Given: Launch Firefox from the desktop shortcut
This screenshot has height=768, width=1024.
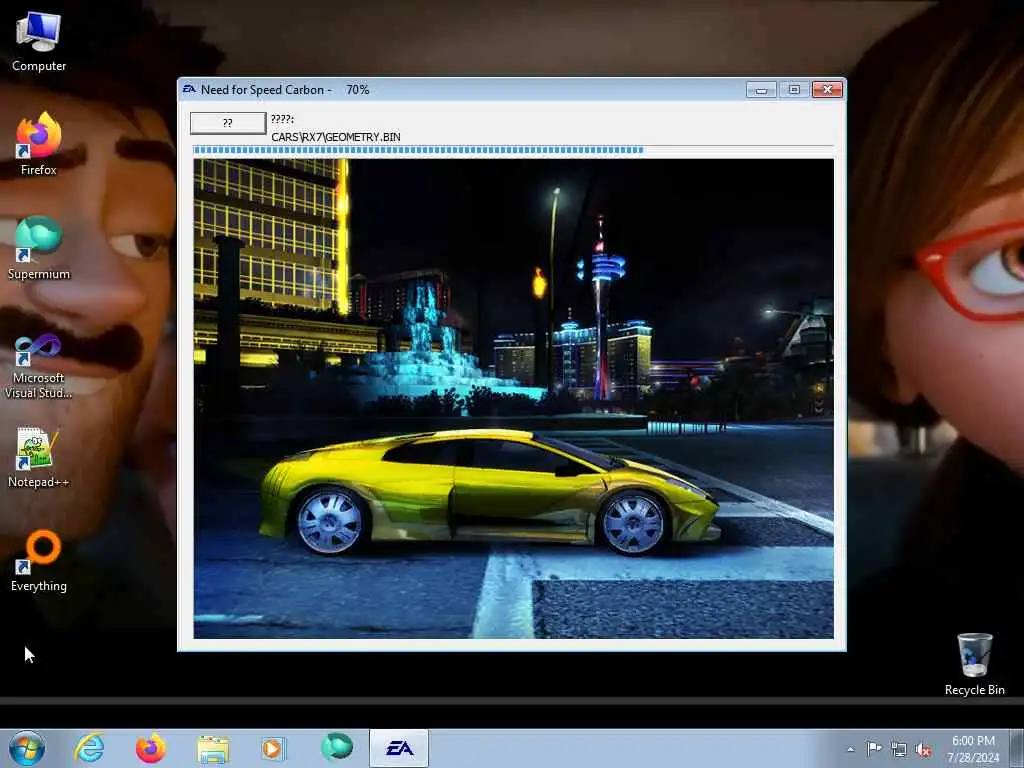Looking at the screenshot, I should (39, 144).
